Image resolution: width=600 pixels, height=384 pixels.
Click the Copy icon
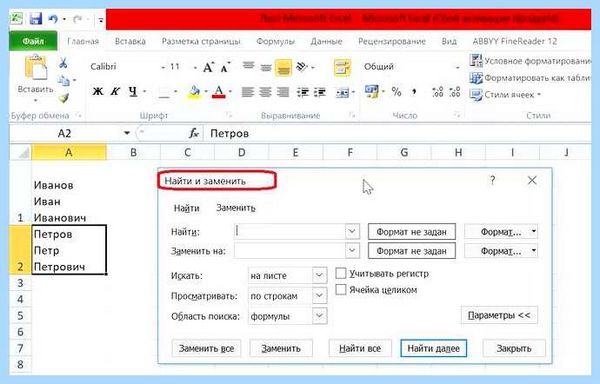(x=63, y=81)
